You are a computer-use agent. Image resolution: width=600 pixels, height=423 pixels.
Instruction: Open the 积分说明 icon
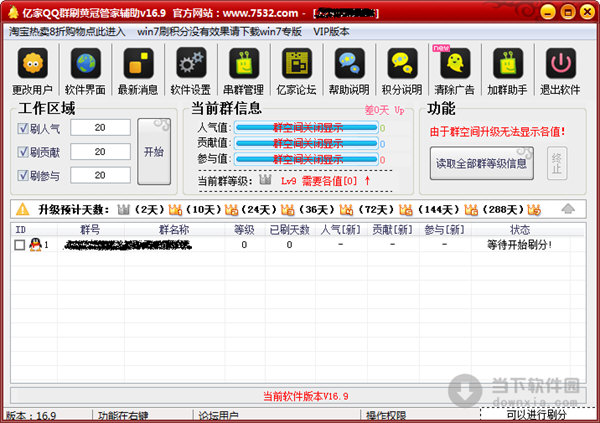tap(402, 64)
